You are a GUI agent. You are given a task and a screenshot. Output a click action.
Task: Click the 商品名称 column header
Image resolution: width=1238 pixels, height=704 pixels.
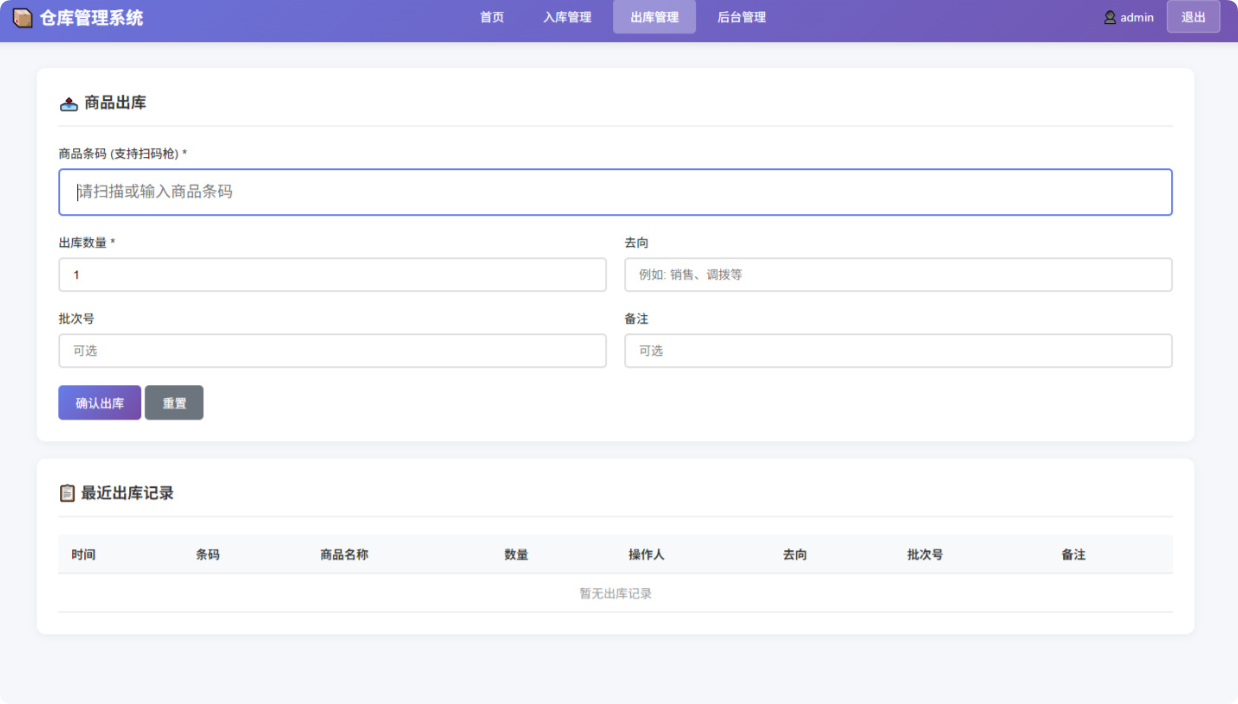point(344,554)
